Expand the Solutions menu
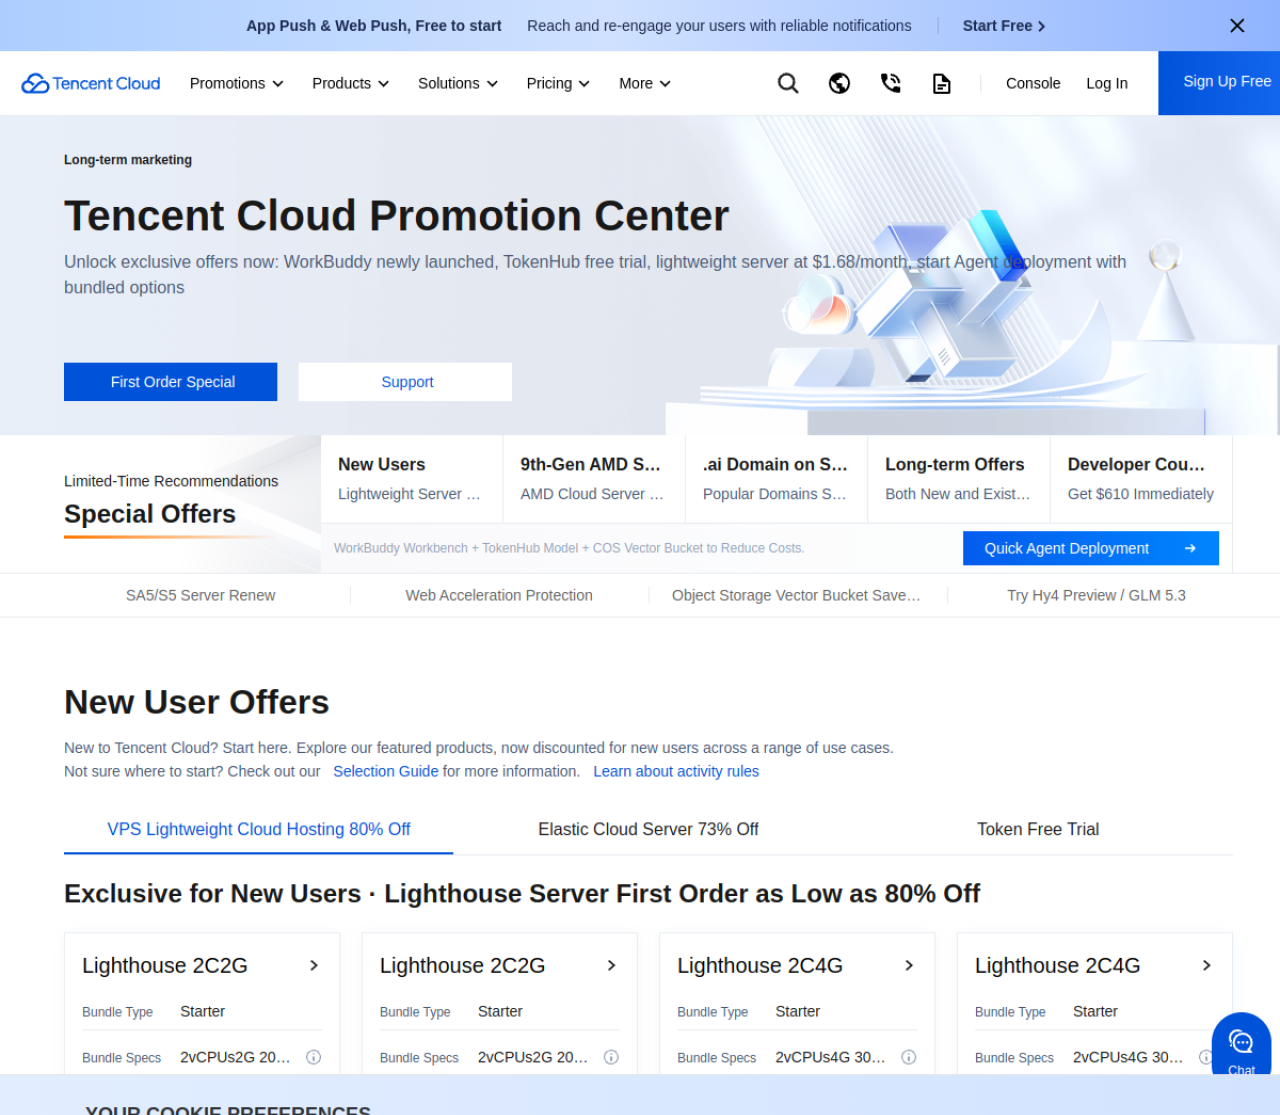The width and height of the screenshot is (1280, 1115). point(458,83)
